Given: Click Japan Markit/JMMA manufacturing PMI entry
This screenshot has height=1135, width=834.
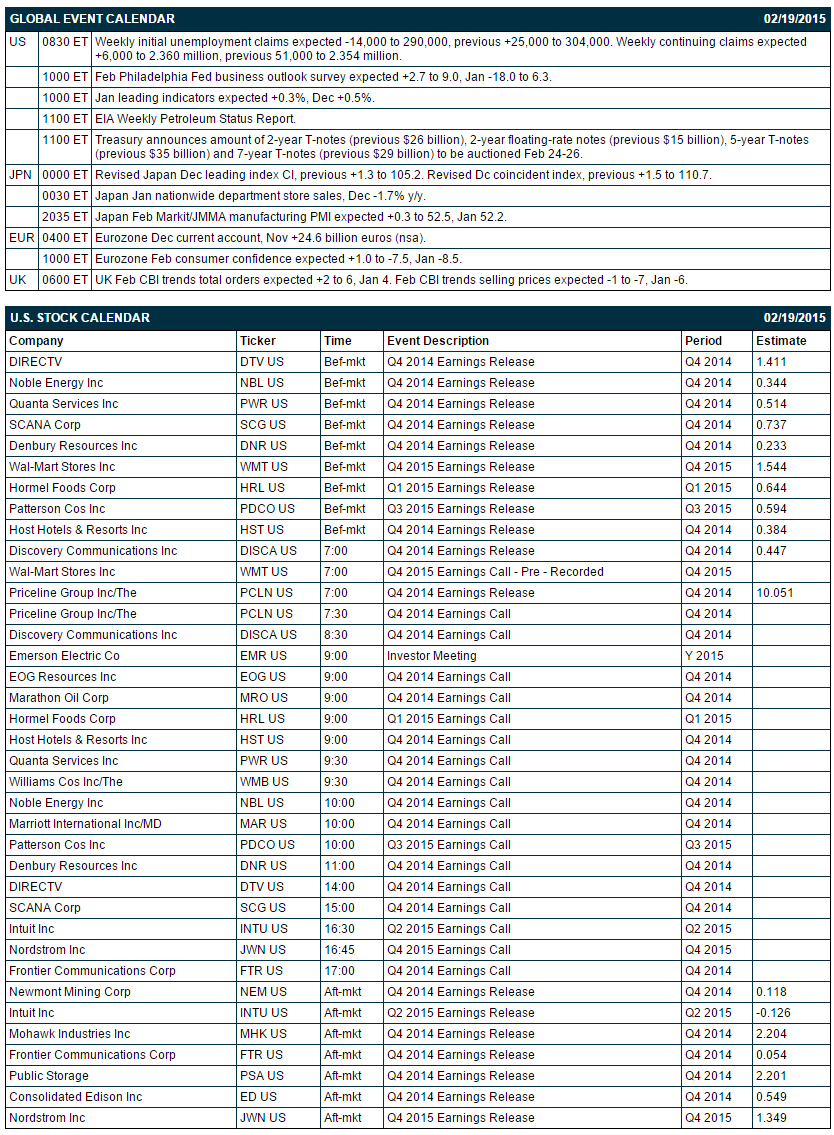Looking at the screenshot, I should [x=300, y=217].
